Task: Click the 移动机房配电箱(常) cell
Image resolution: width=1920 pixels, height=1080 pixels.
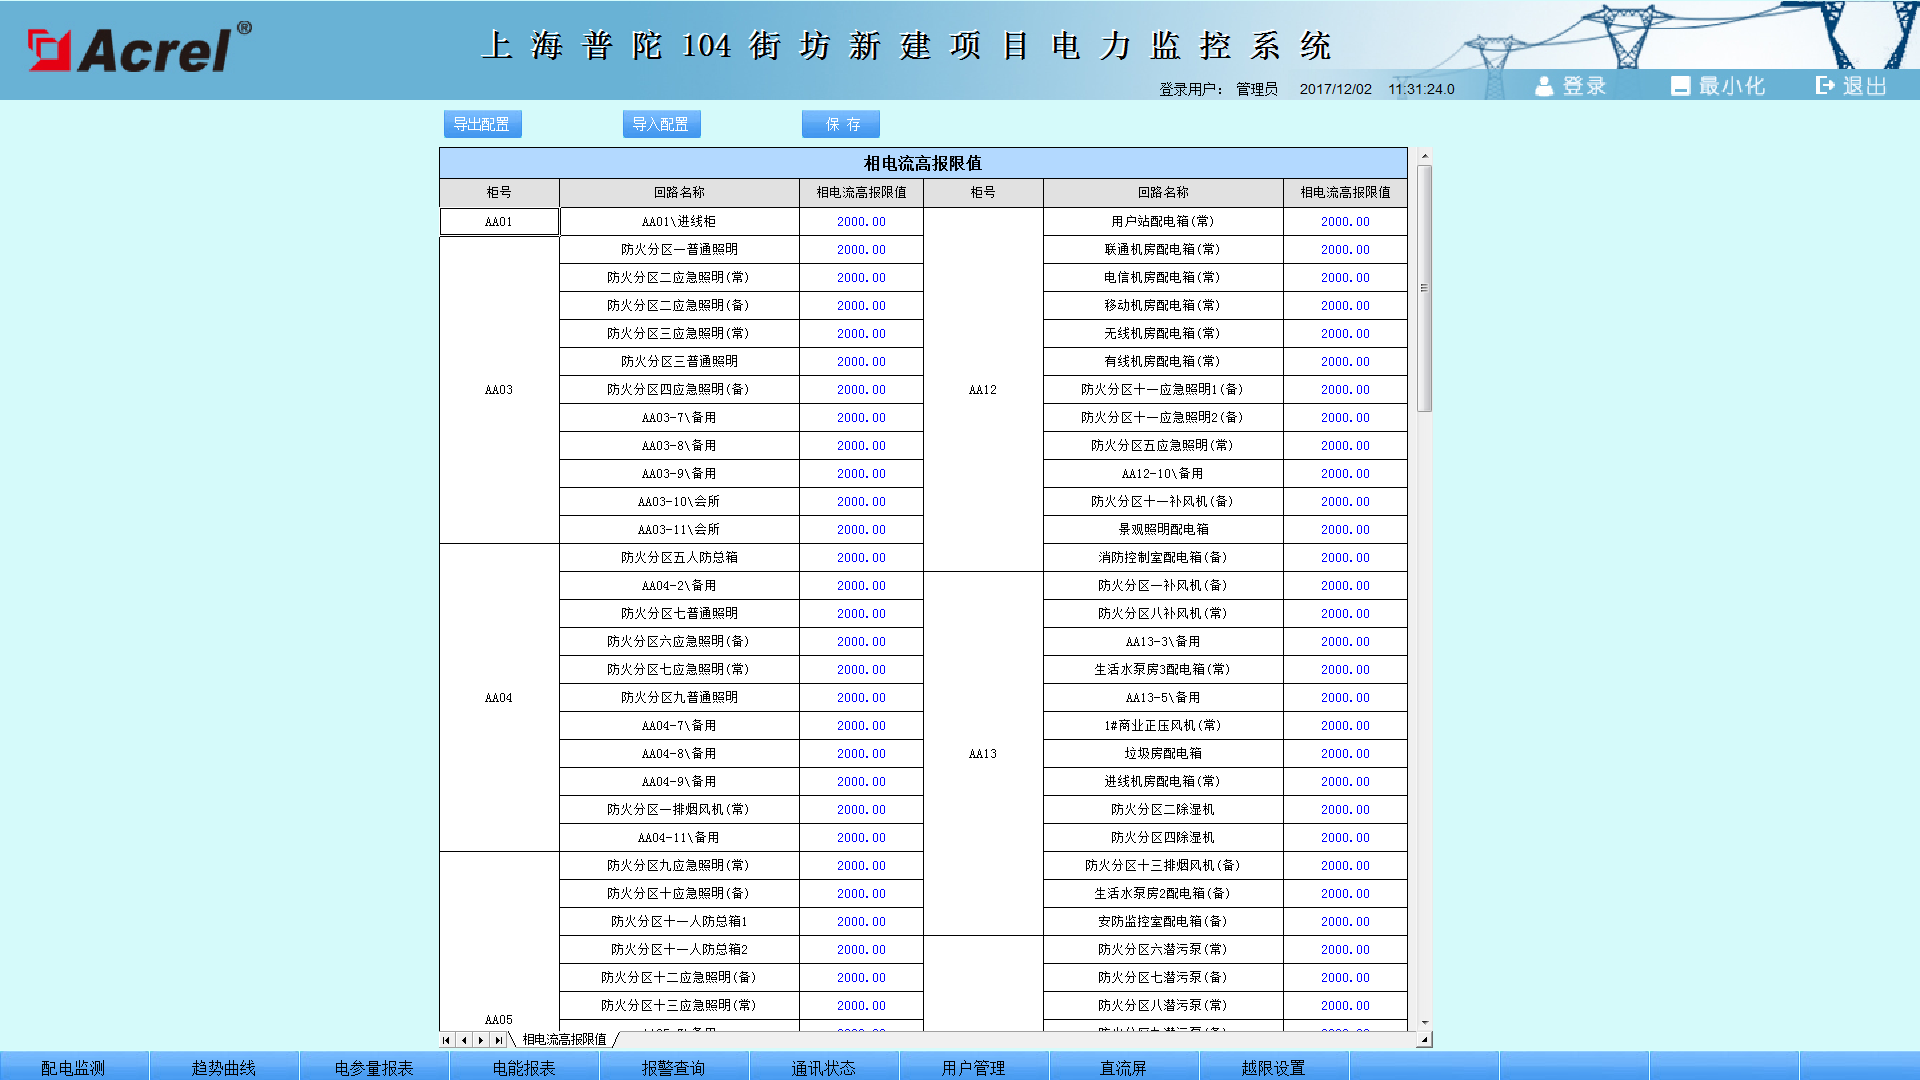Action: point(1163,306)
